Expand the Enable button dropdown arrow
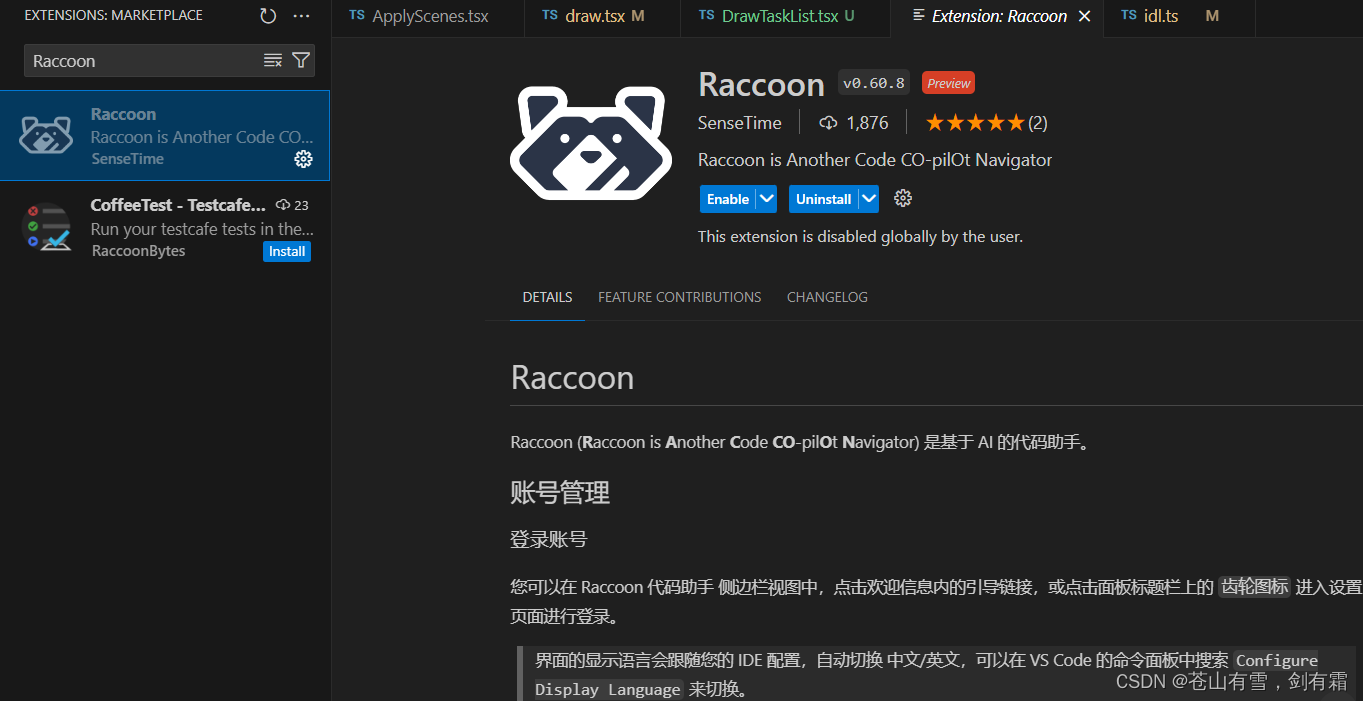Viewport: 1363px width, 701px height. tap(766, 199)
